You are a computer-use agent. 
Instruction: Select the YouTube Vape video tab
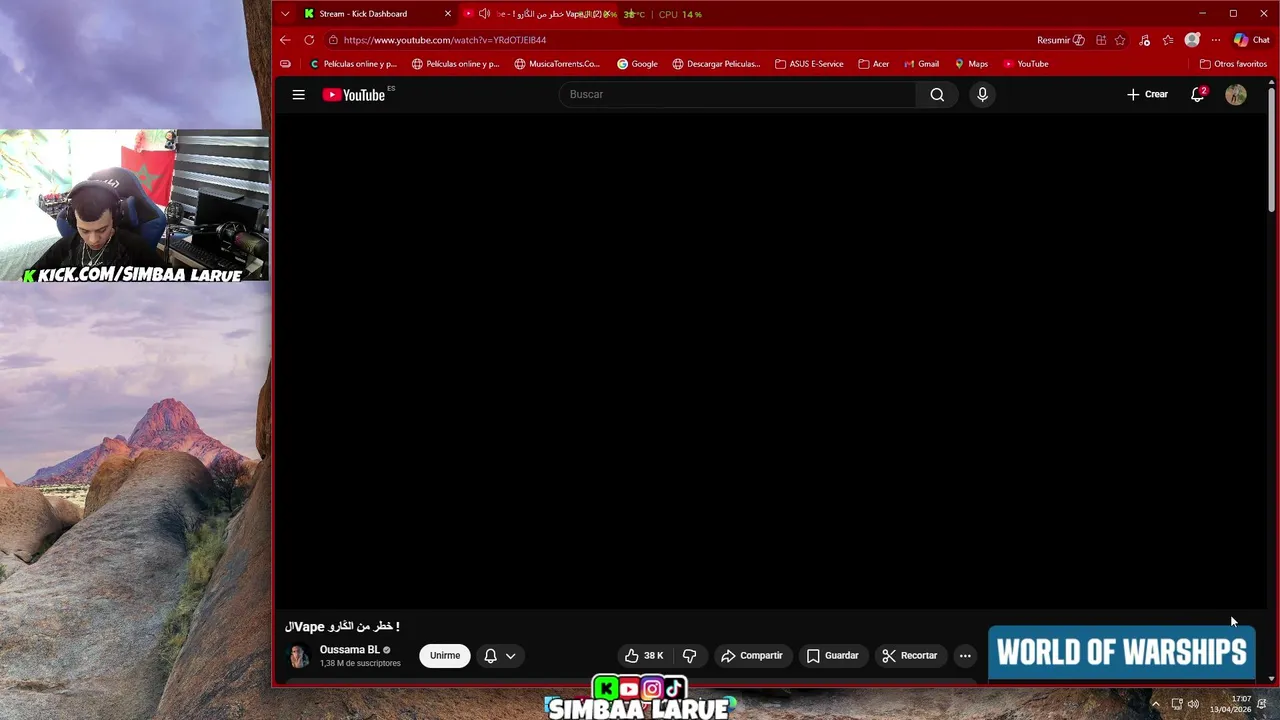(x=540, y=14)
